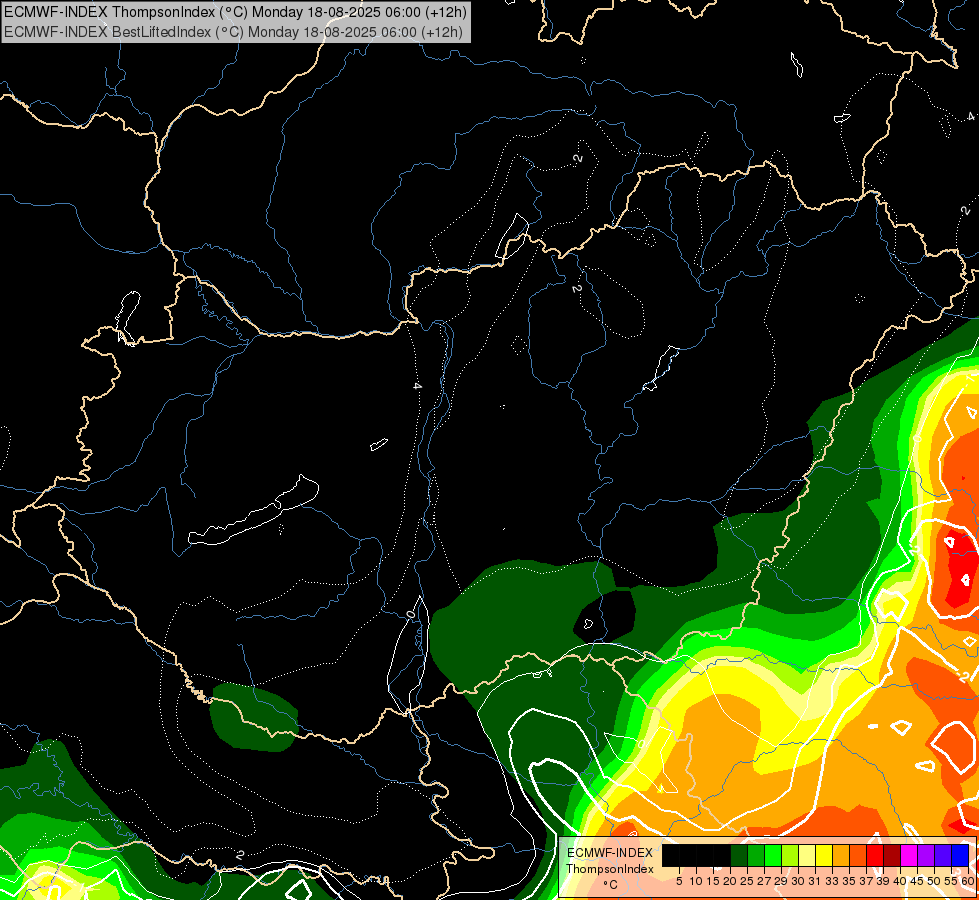
Task: Select the magenta 40–45 legend swatch
Action: (x=909, y=855)
